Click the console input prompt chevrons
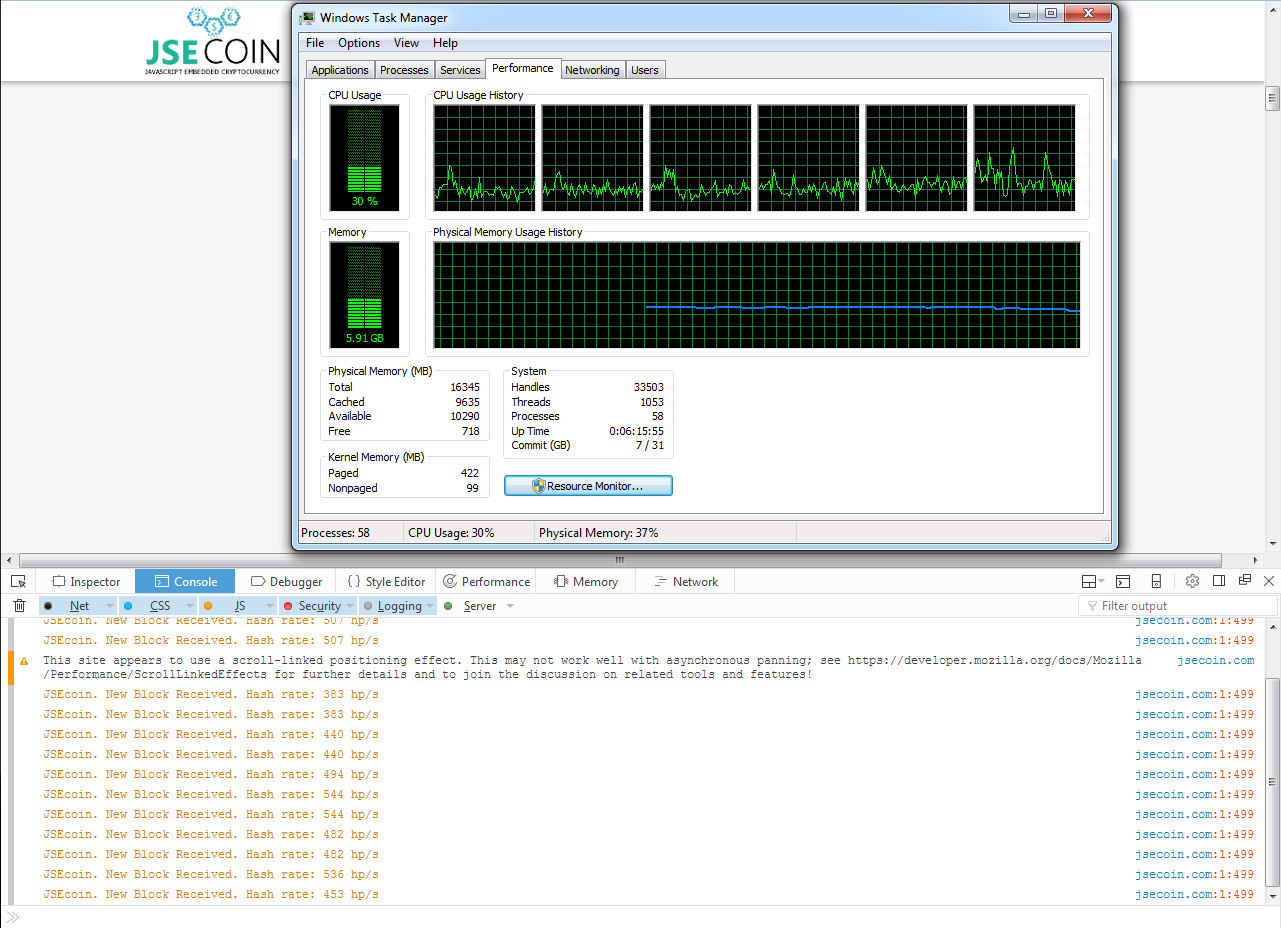Screen dimensions: 1281x928 click(x=13, y=917)
